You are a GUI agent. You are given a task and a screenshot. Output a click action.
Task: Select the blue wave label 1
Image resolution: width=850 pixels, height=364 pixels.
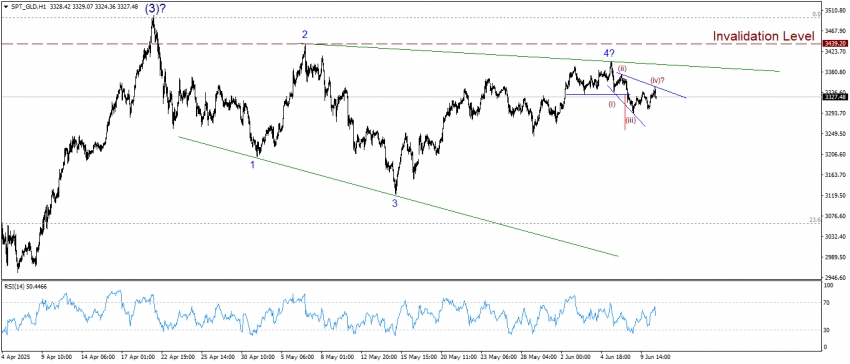pyautogui.click(x=253, y=164)
